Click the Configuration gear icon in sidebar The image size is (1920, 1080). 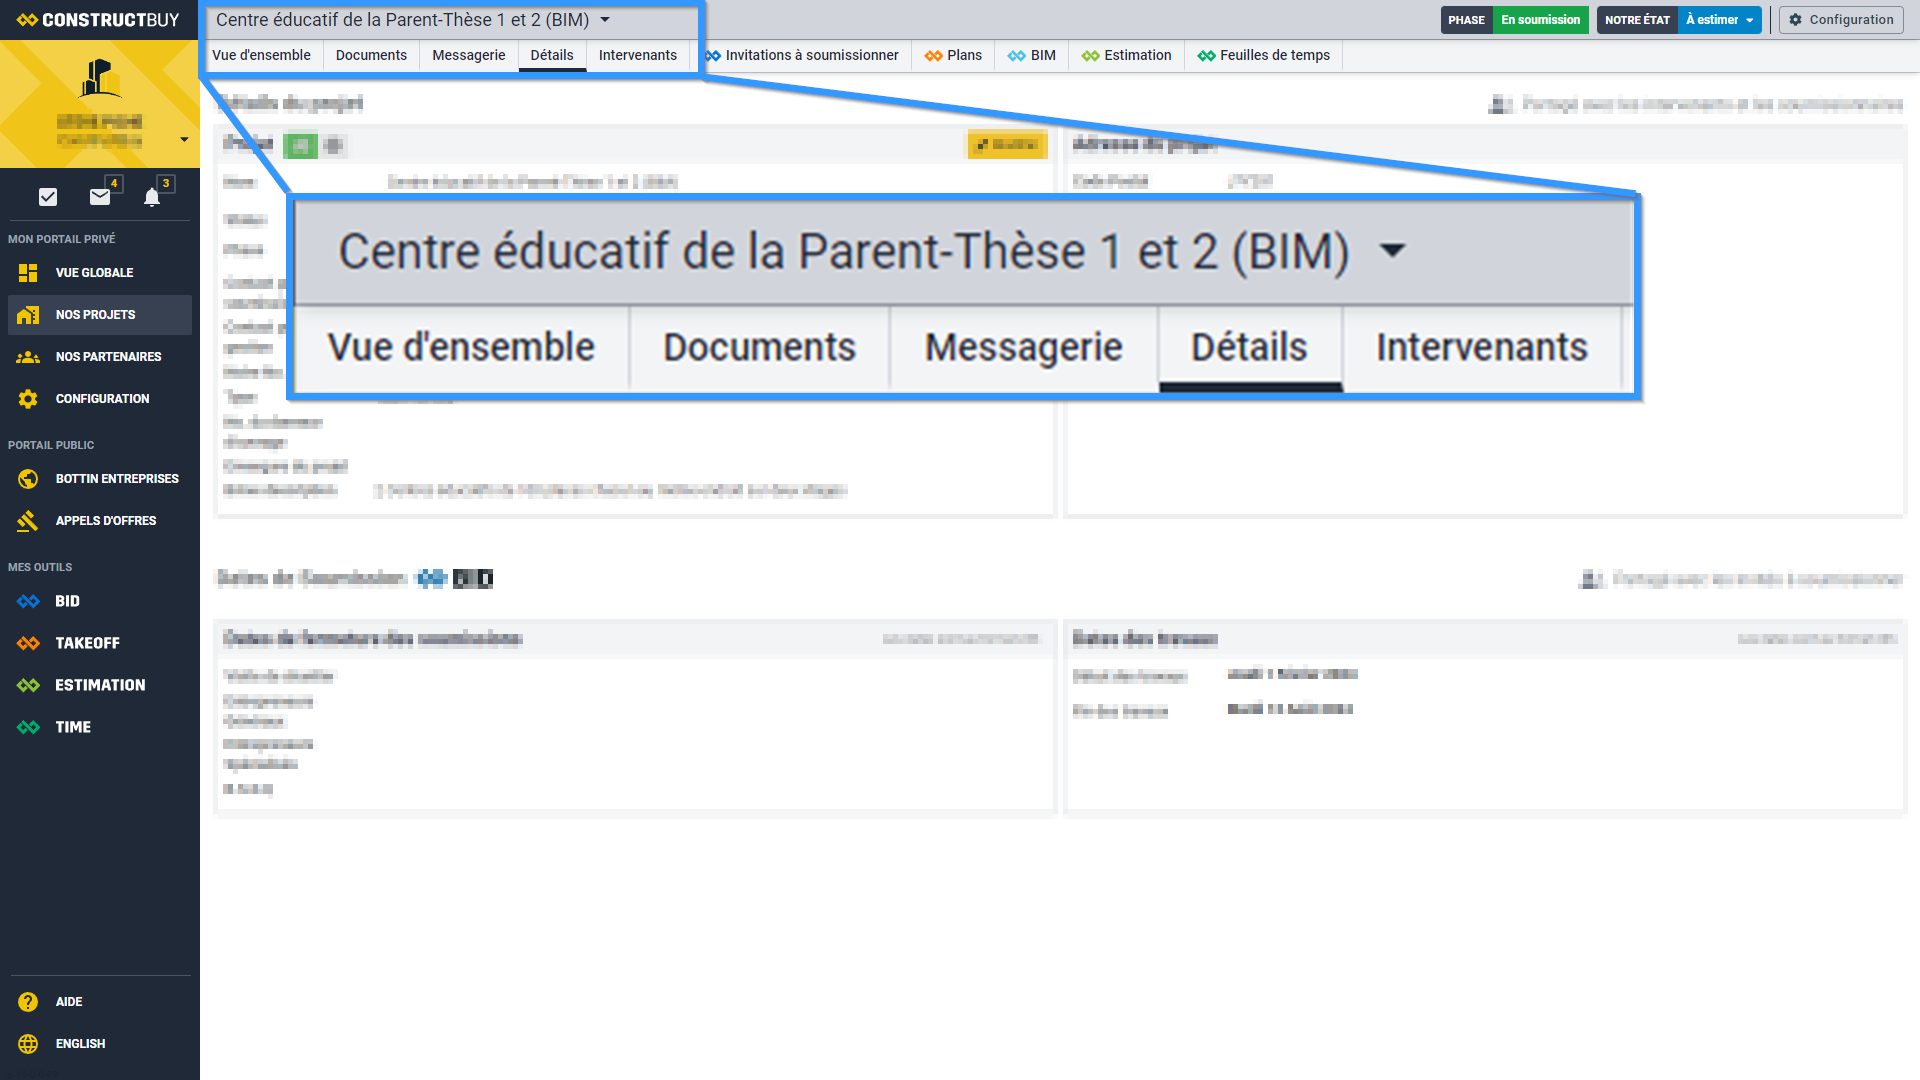(28, 398)
